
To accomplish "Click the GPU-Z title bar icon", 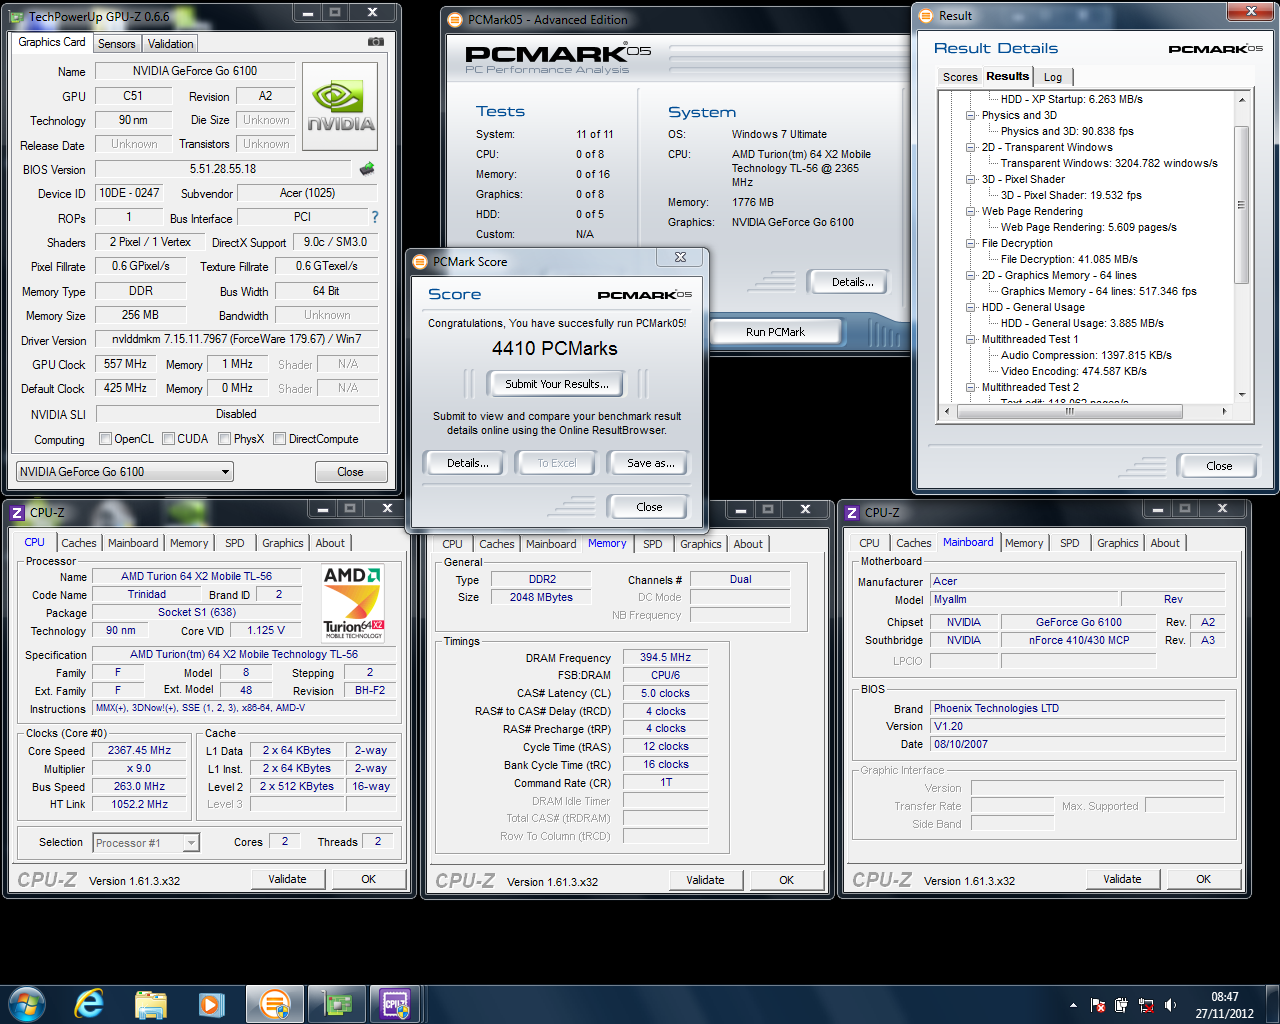I will click(x=17, y=16).
